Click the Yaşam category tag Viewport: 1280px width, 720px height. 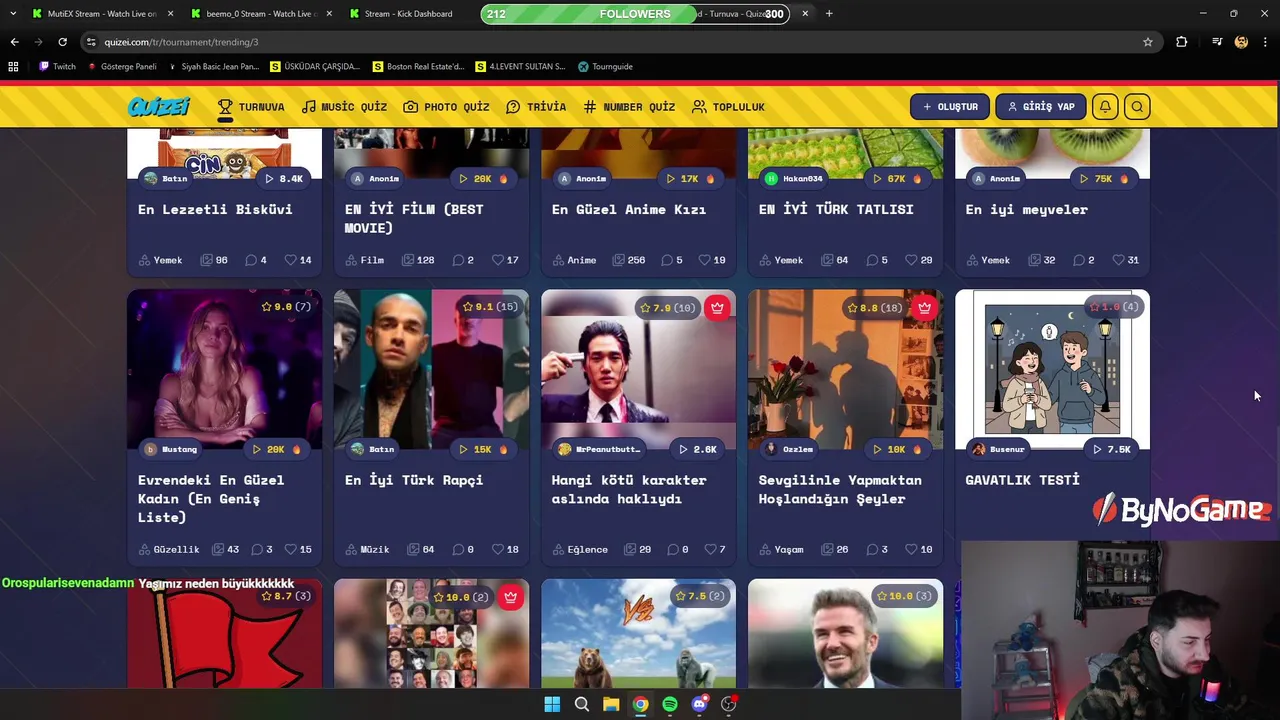tap(781, 549)
